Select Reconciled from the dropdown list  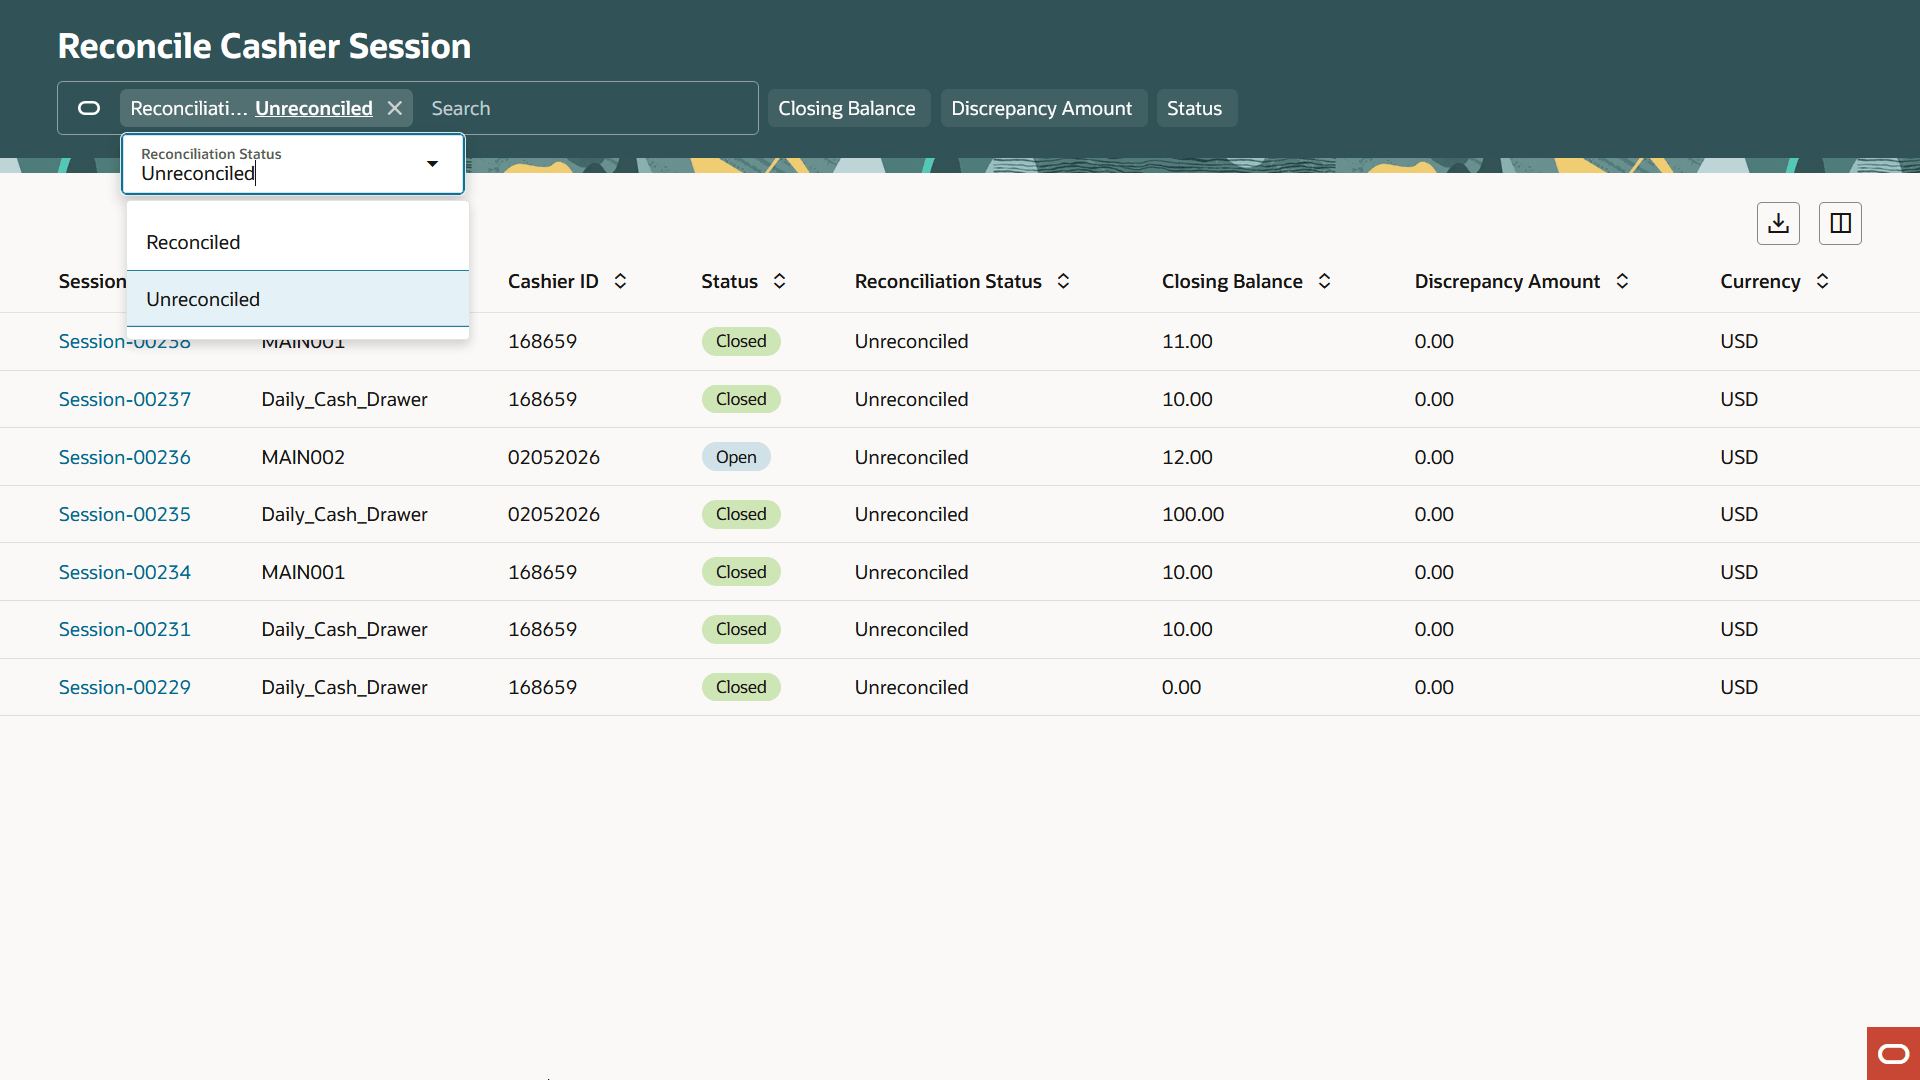tap(193, 241)
